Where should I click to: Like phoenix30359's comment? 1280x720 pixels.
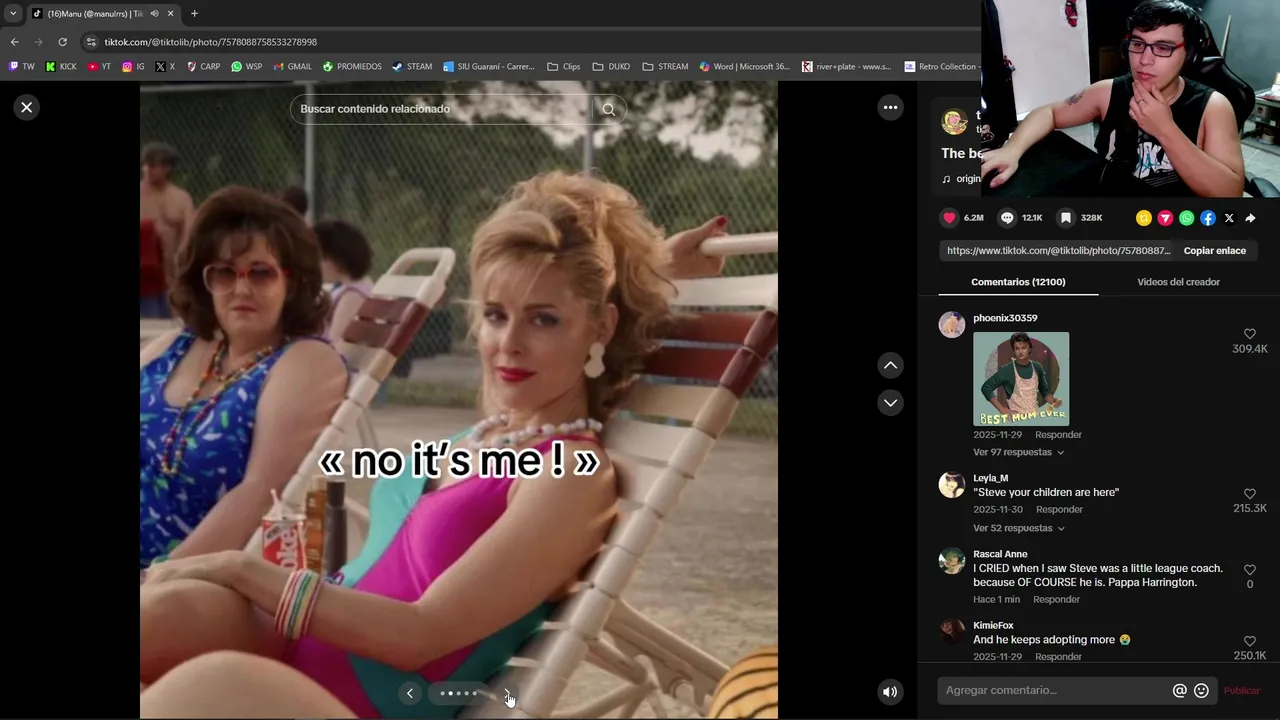[1249, 334]
